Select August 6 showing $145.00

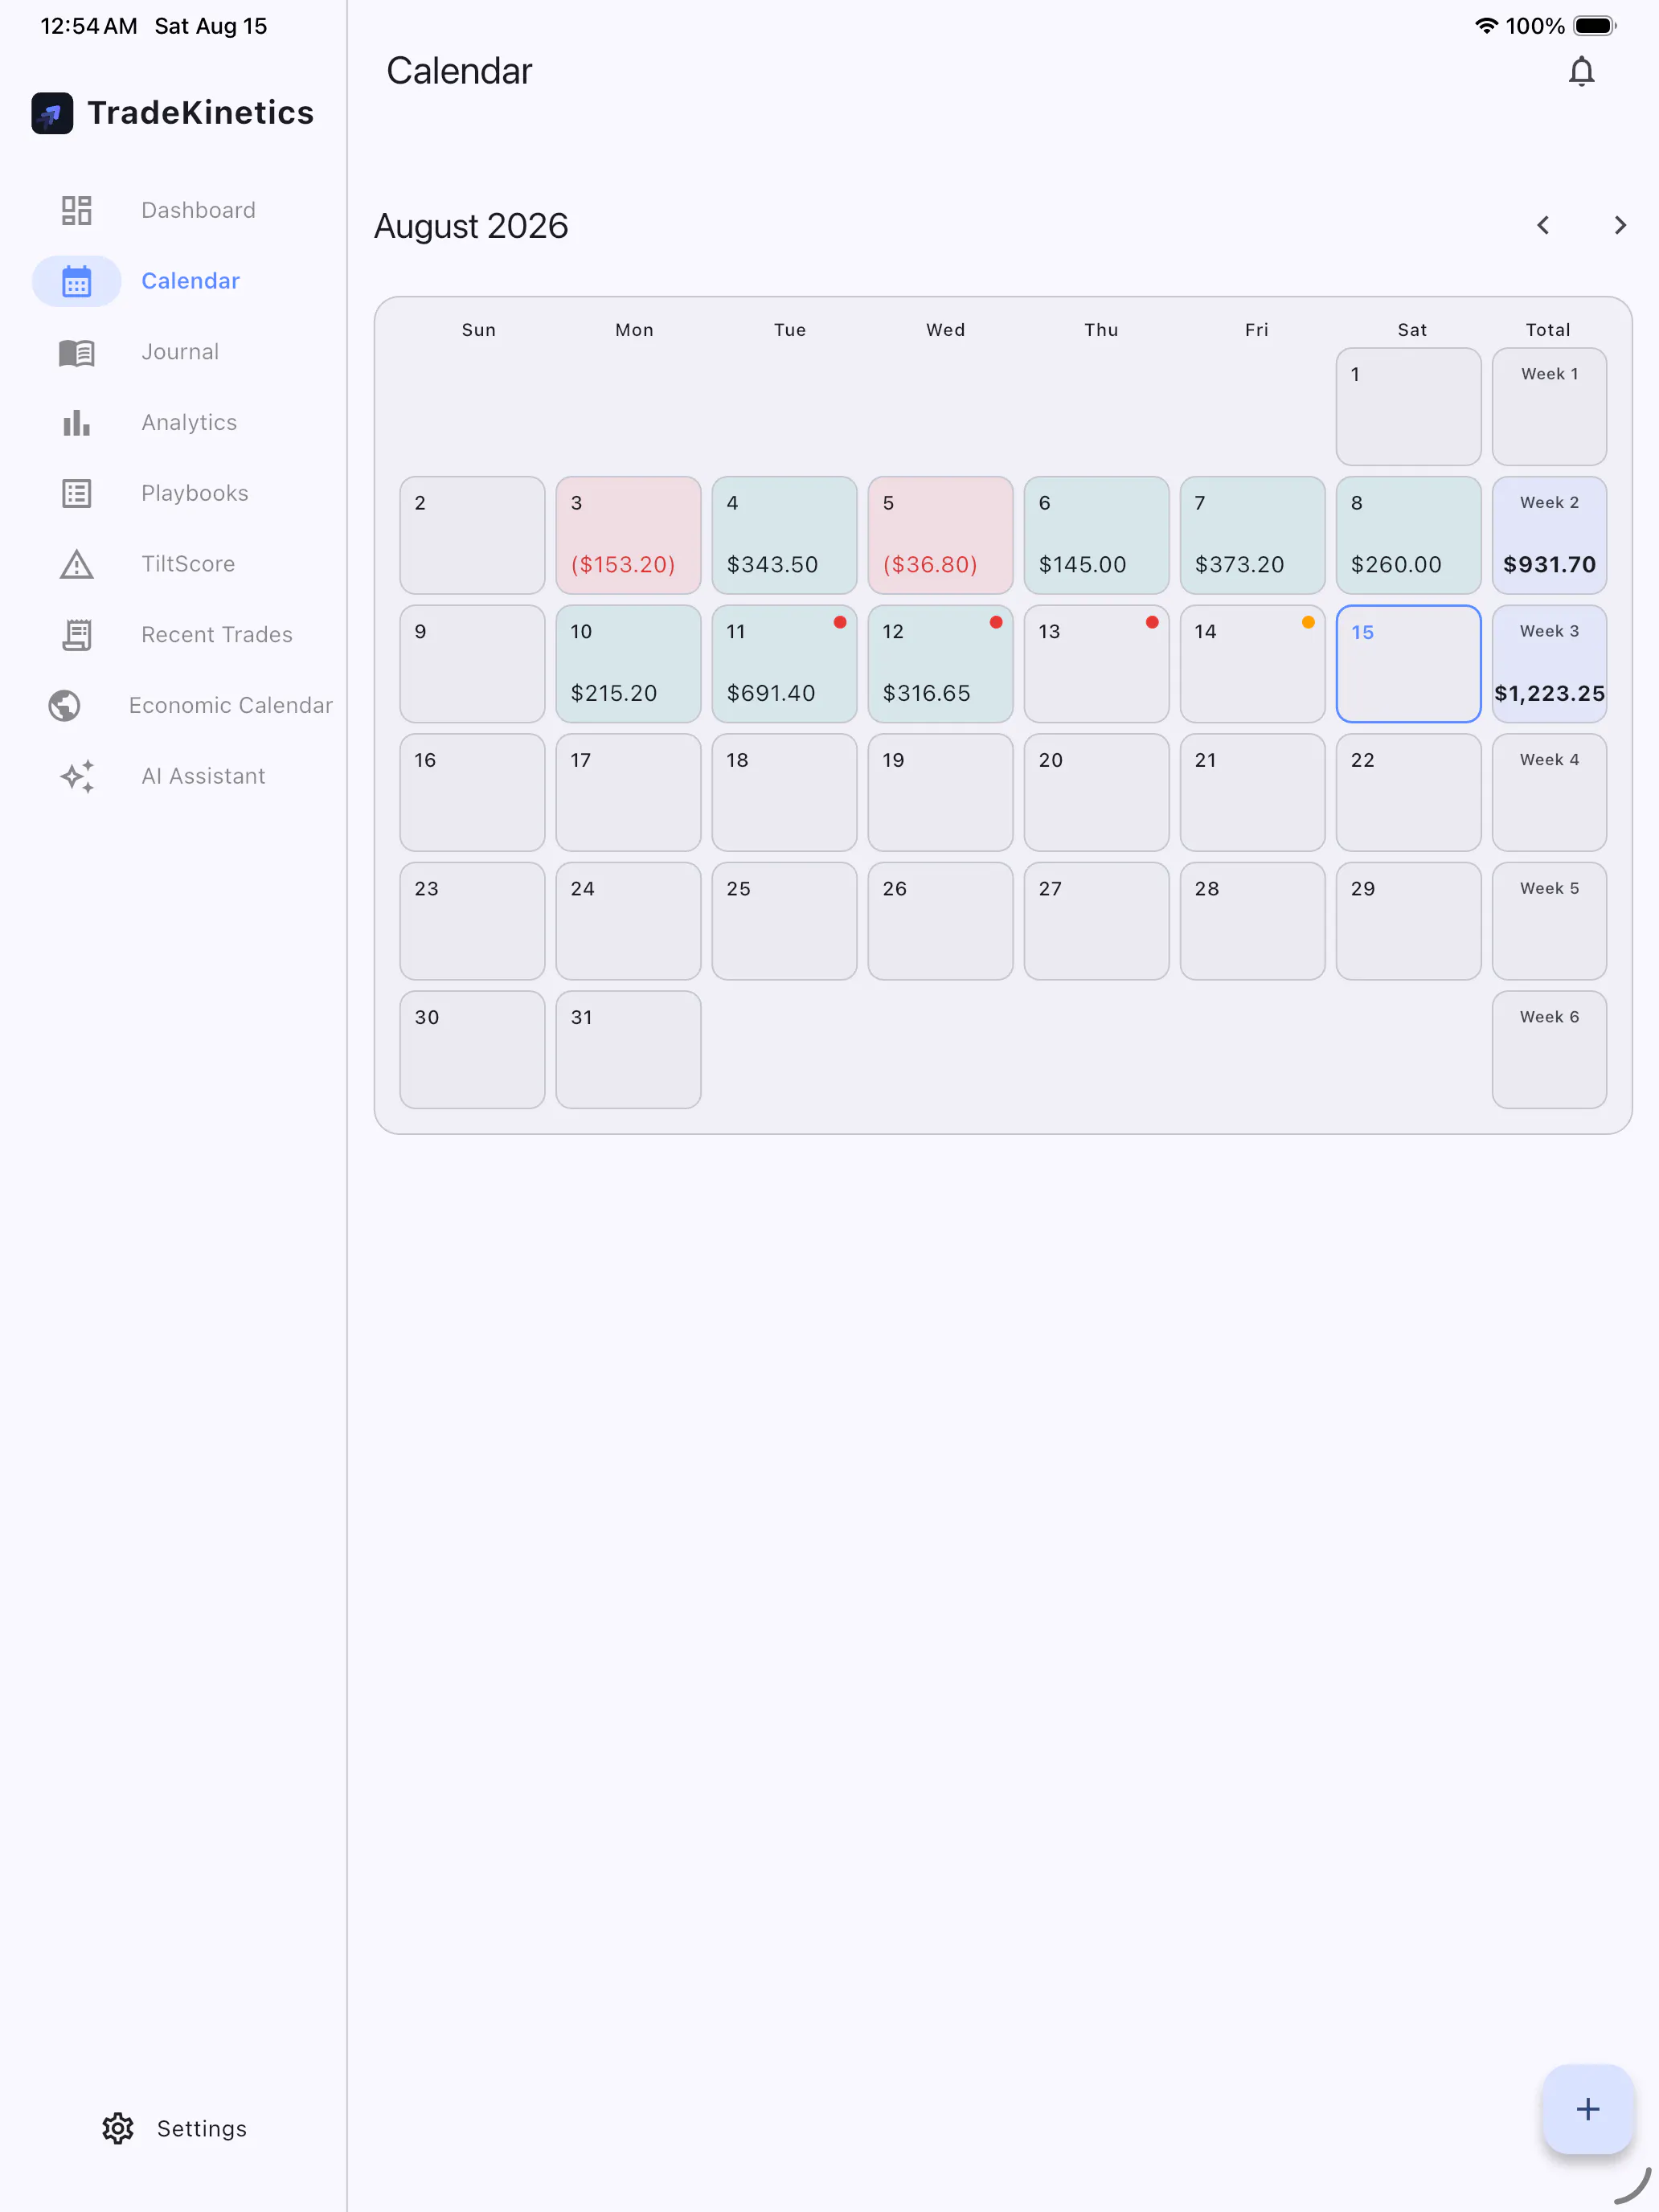point(1096,535)
